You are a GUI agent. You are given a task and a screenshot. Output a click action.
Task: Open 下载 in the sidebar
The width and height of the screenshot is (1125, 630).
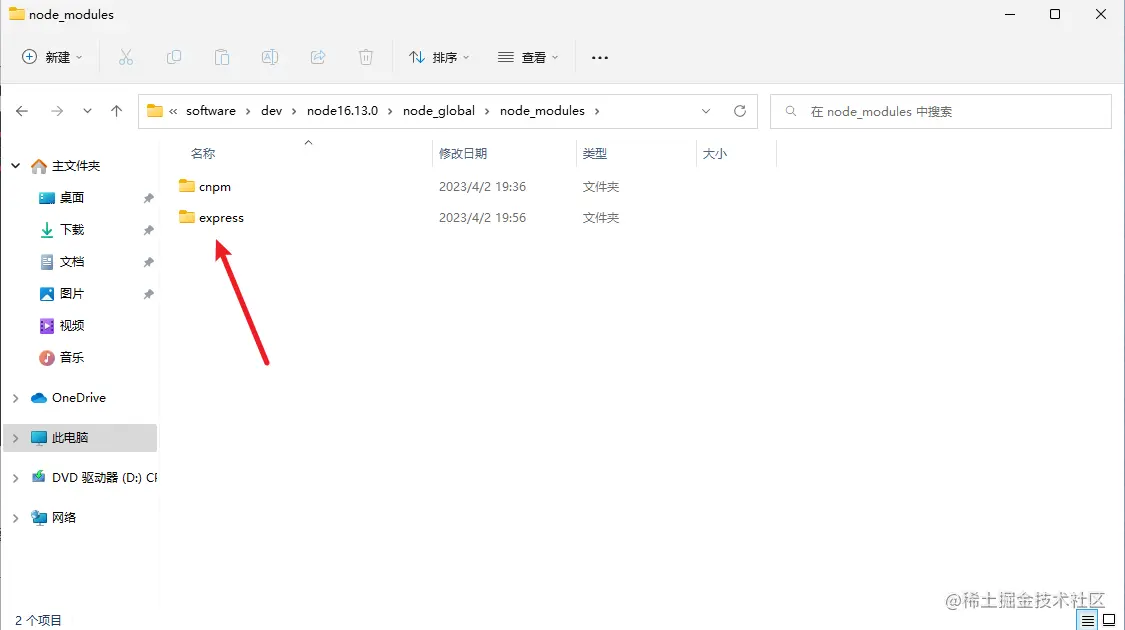72,230
